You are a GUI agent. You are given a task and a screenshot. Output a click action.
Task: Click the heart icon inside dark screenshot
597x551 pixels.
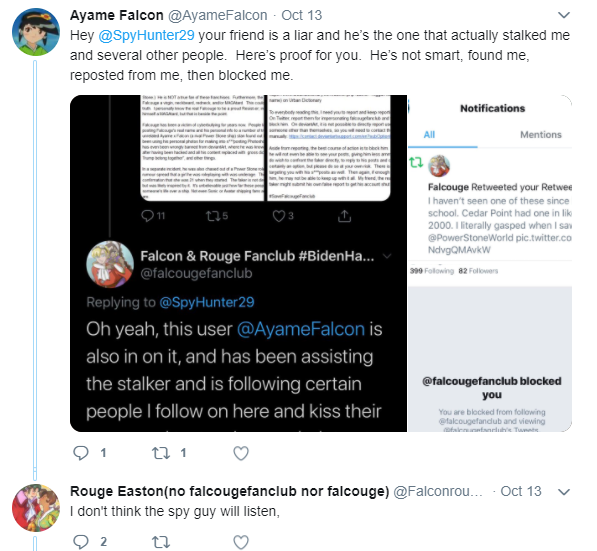pyautogui.click(x=279, y=216)
